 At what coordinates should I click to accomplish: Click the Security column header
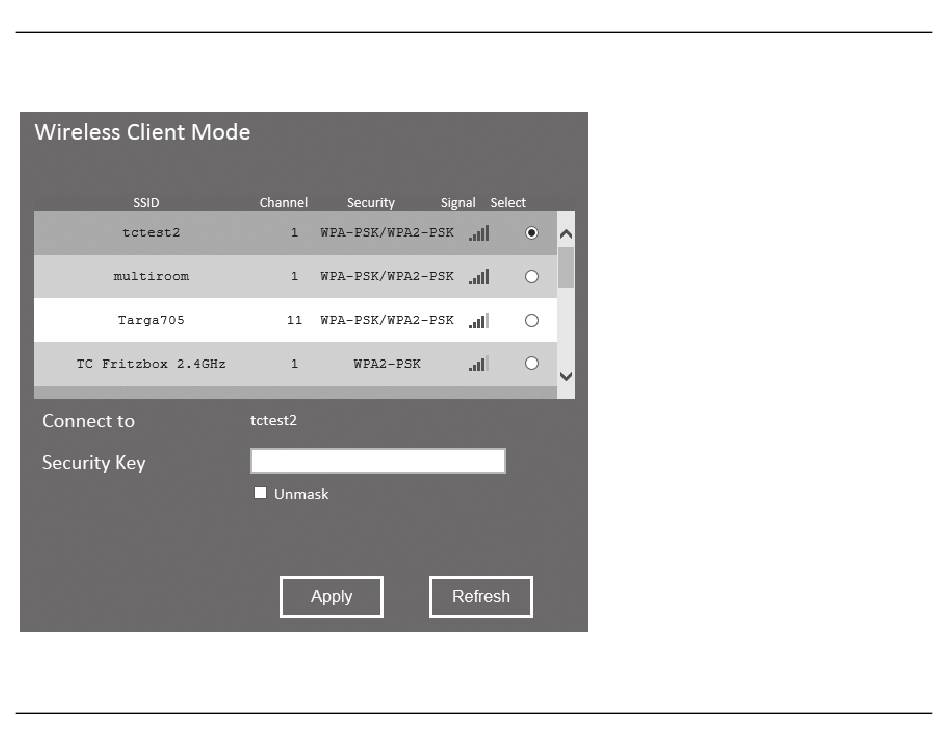[370, 203]
